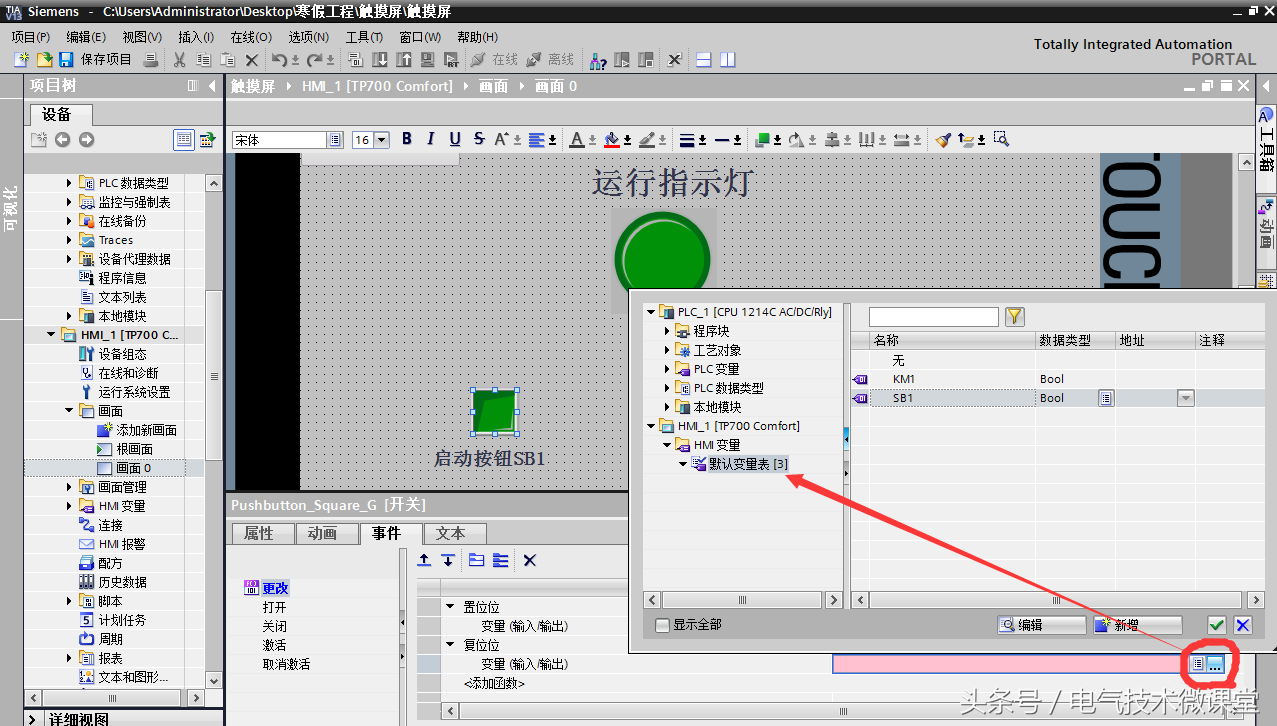The width and height of the screenshot is (1277, 726).
Task: Collapse the 置位位 function group
Action: [450, 607]
